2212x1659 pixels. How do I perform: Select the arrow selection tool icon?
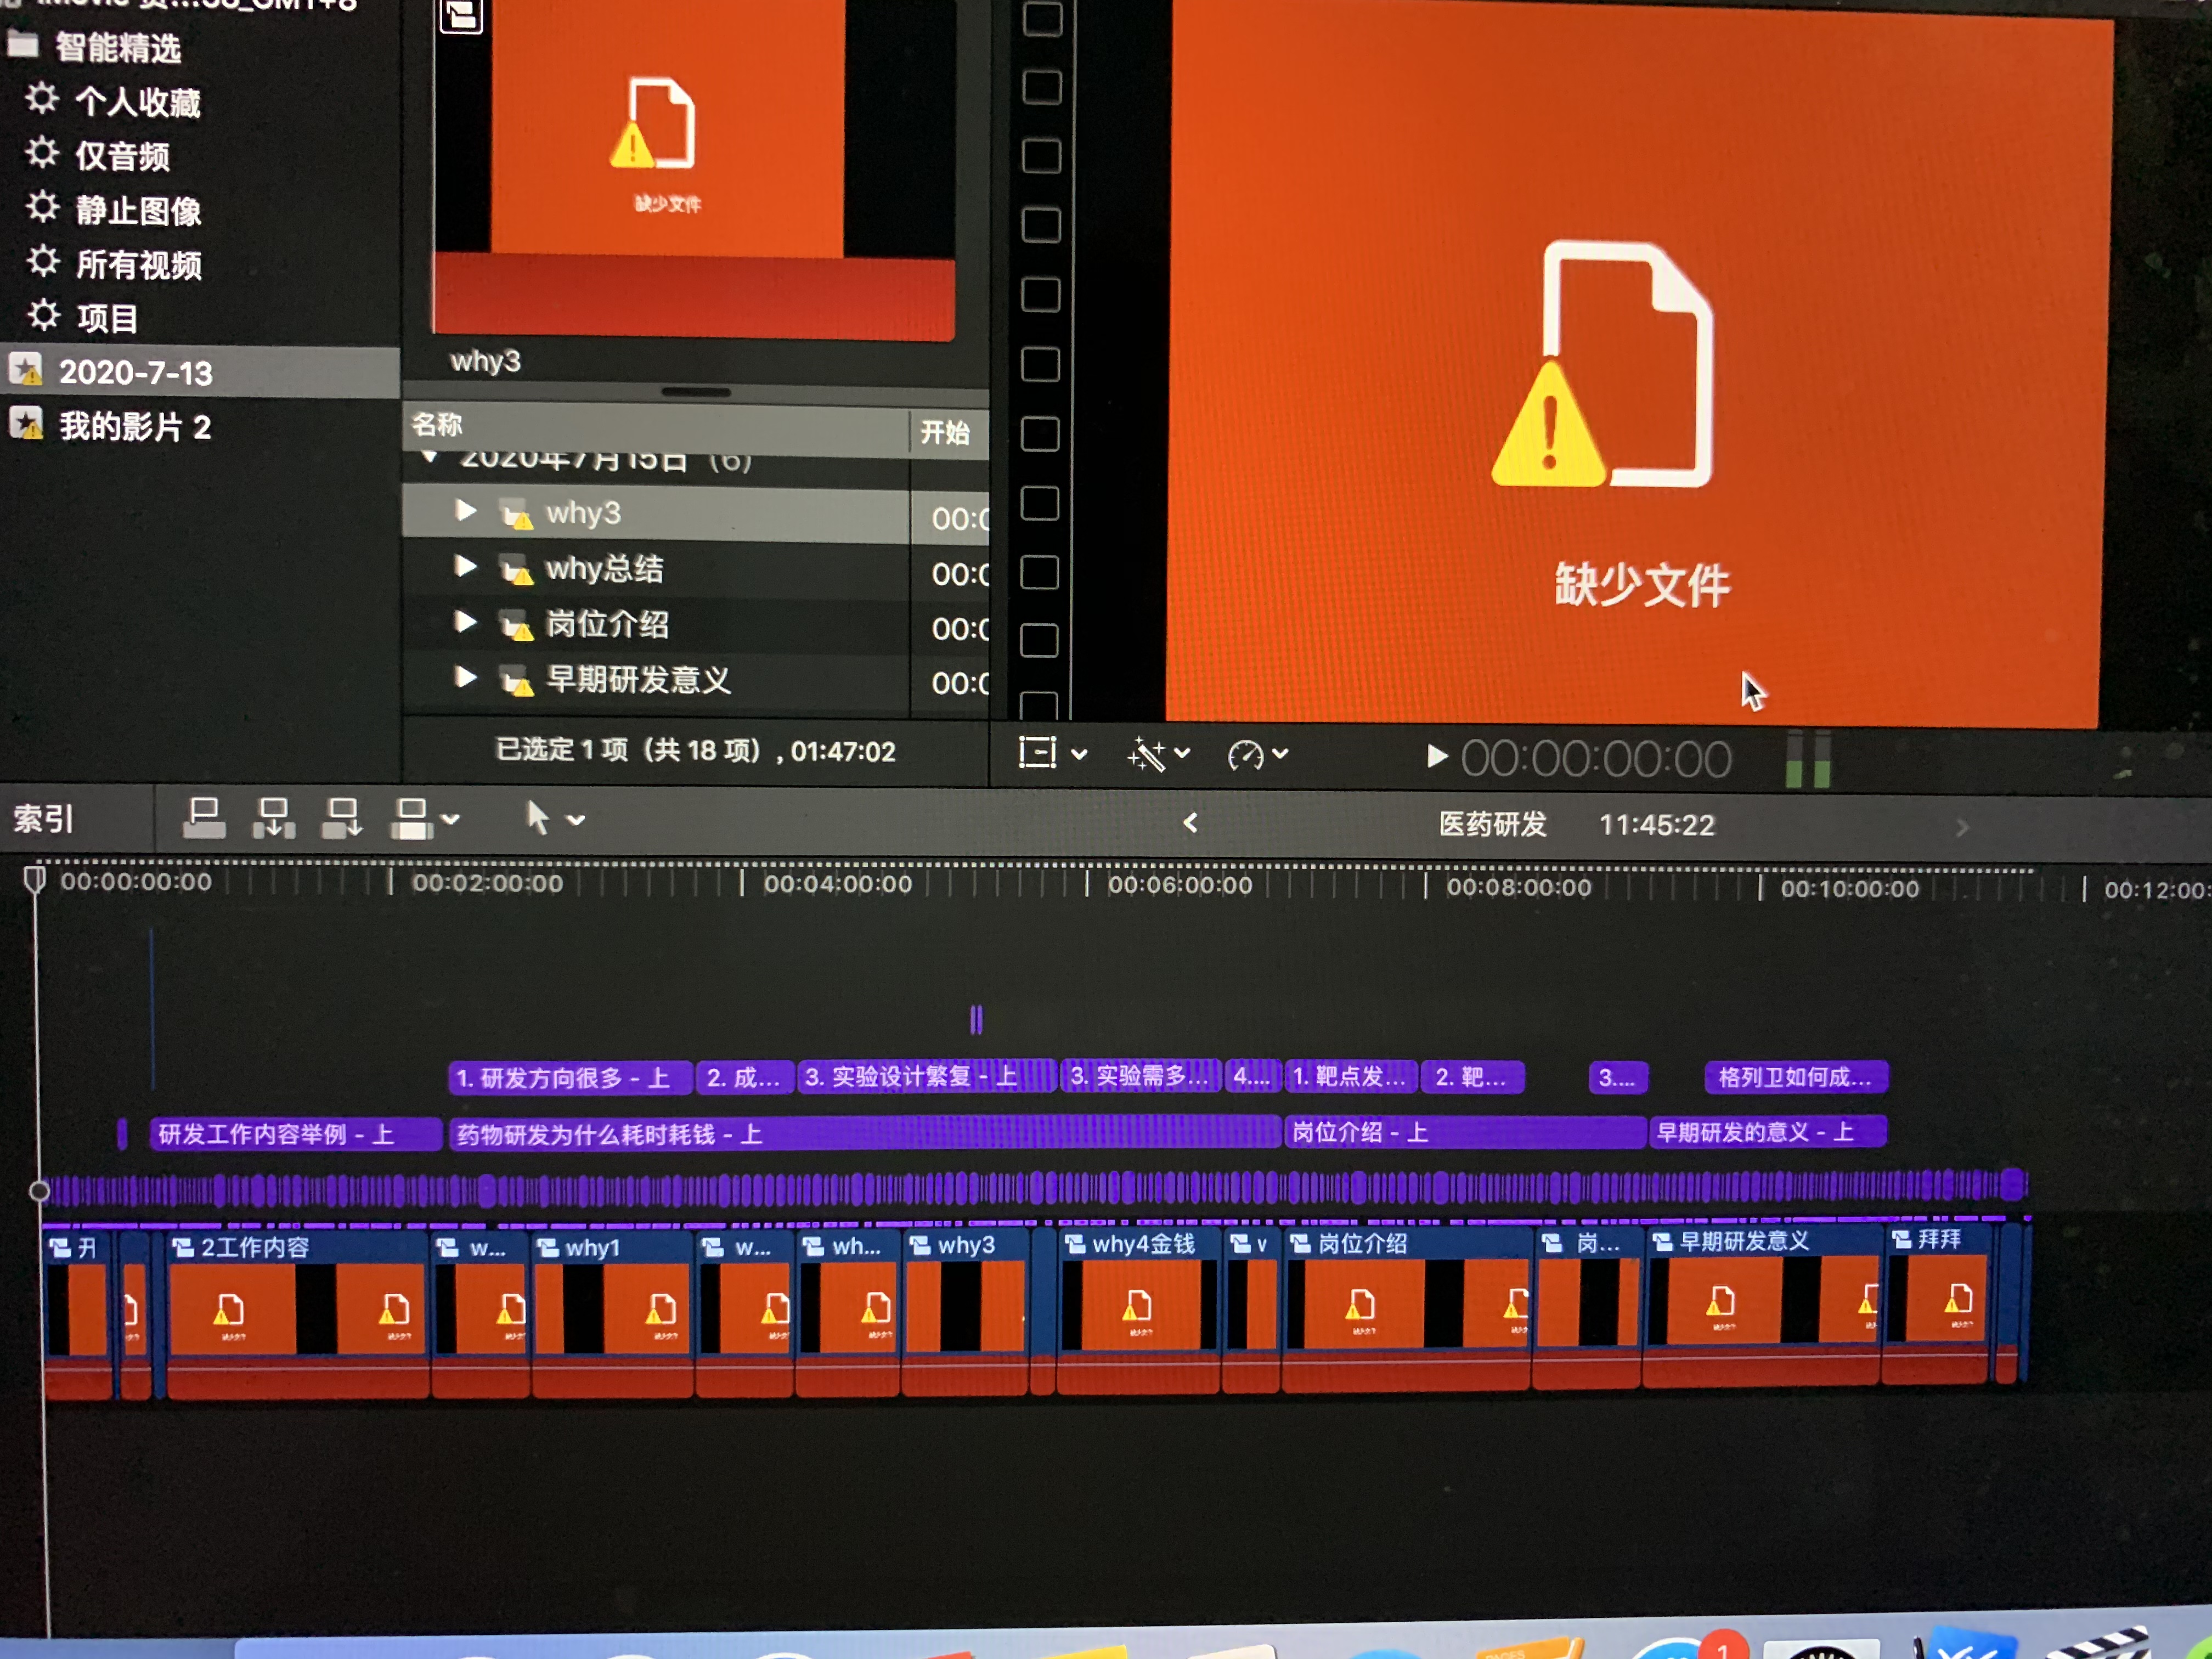pos(537,818)
